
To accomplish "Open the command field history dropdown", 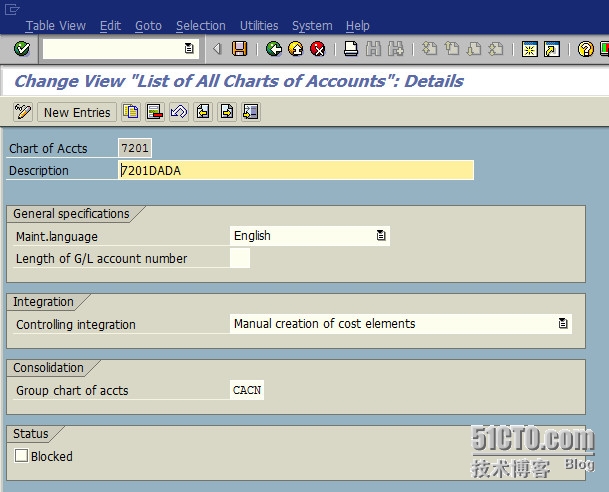I will [189, 49].
